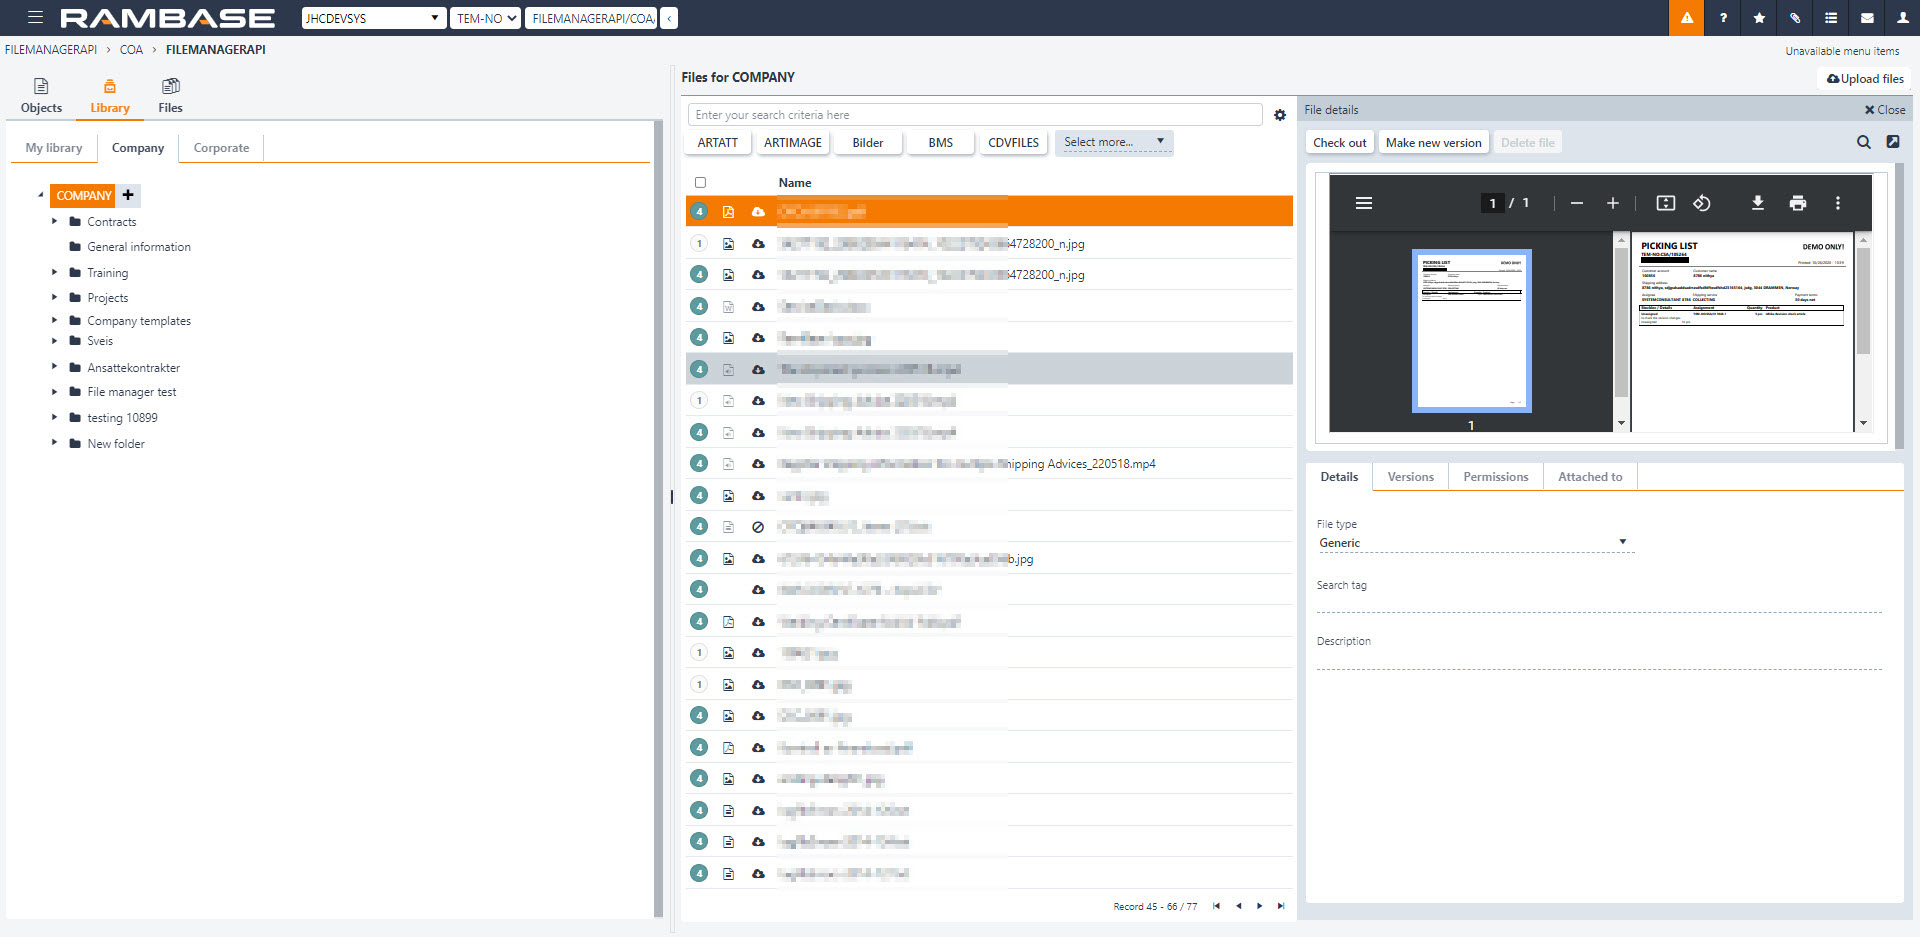Open the search settings gear icon
Viewport: 1920px width, 937px height.
[1279, 115]
